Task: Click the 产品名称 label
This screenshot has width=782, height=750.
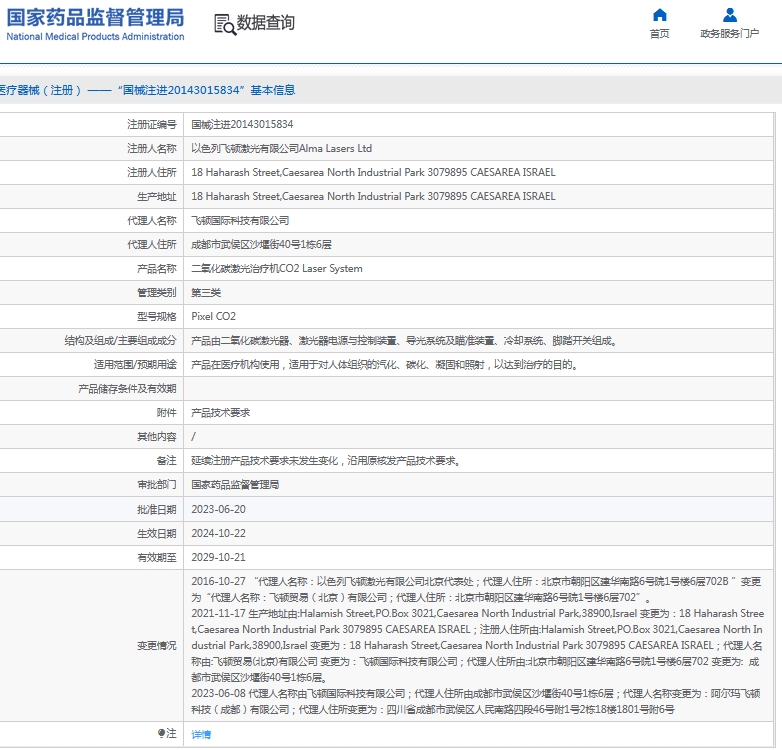Action: point(157,269)
